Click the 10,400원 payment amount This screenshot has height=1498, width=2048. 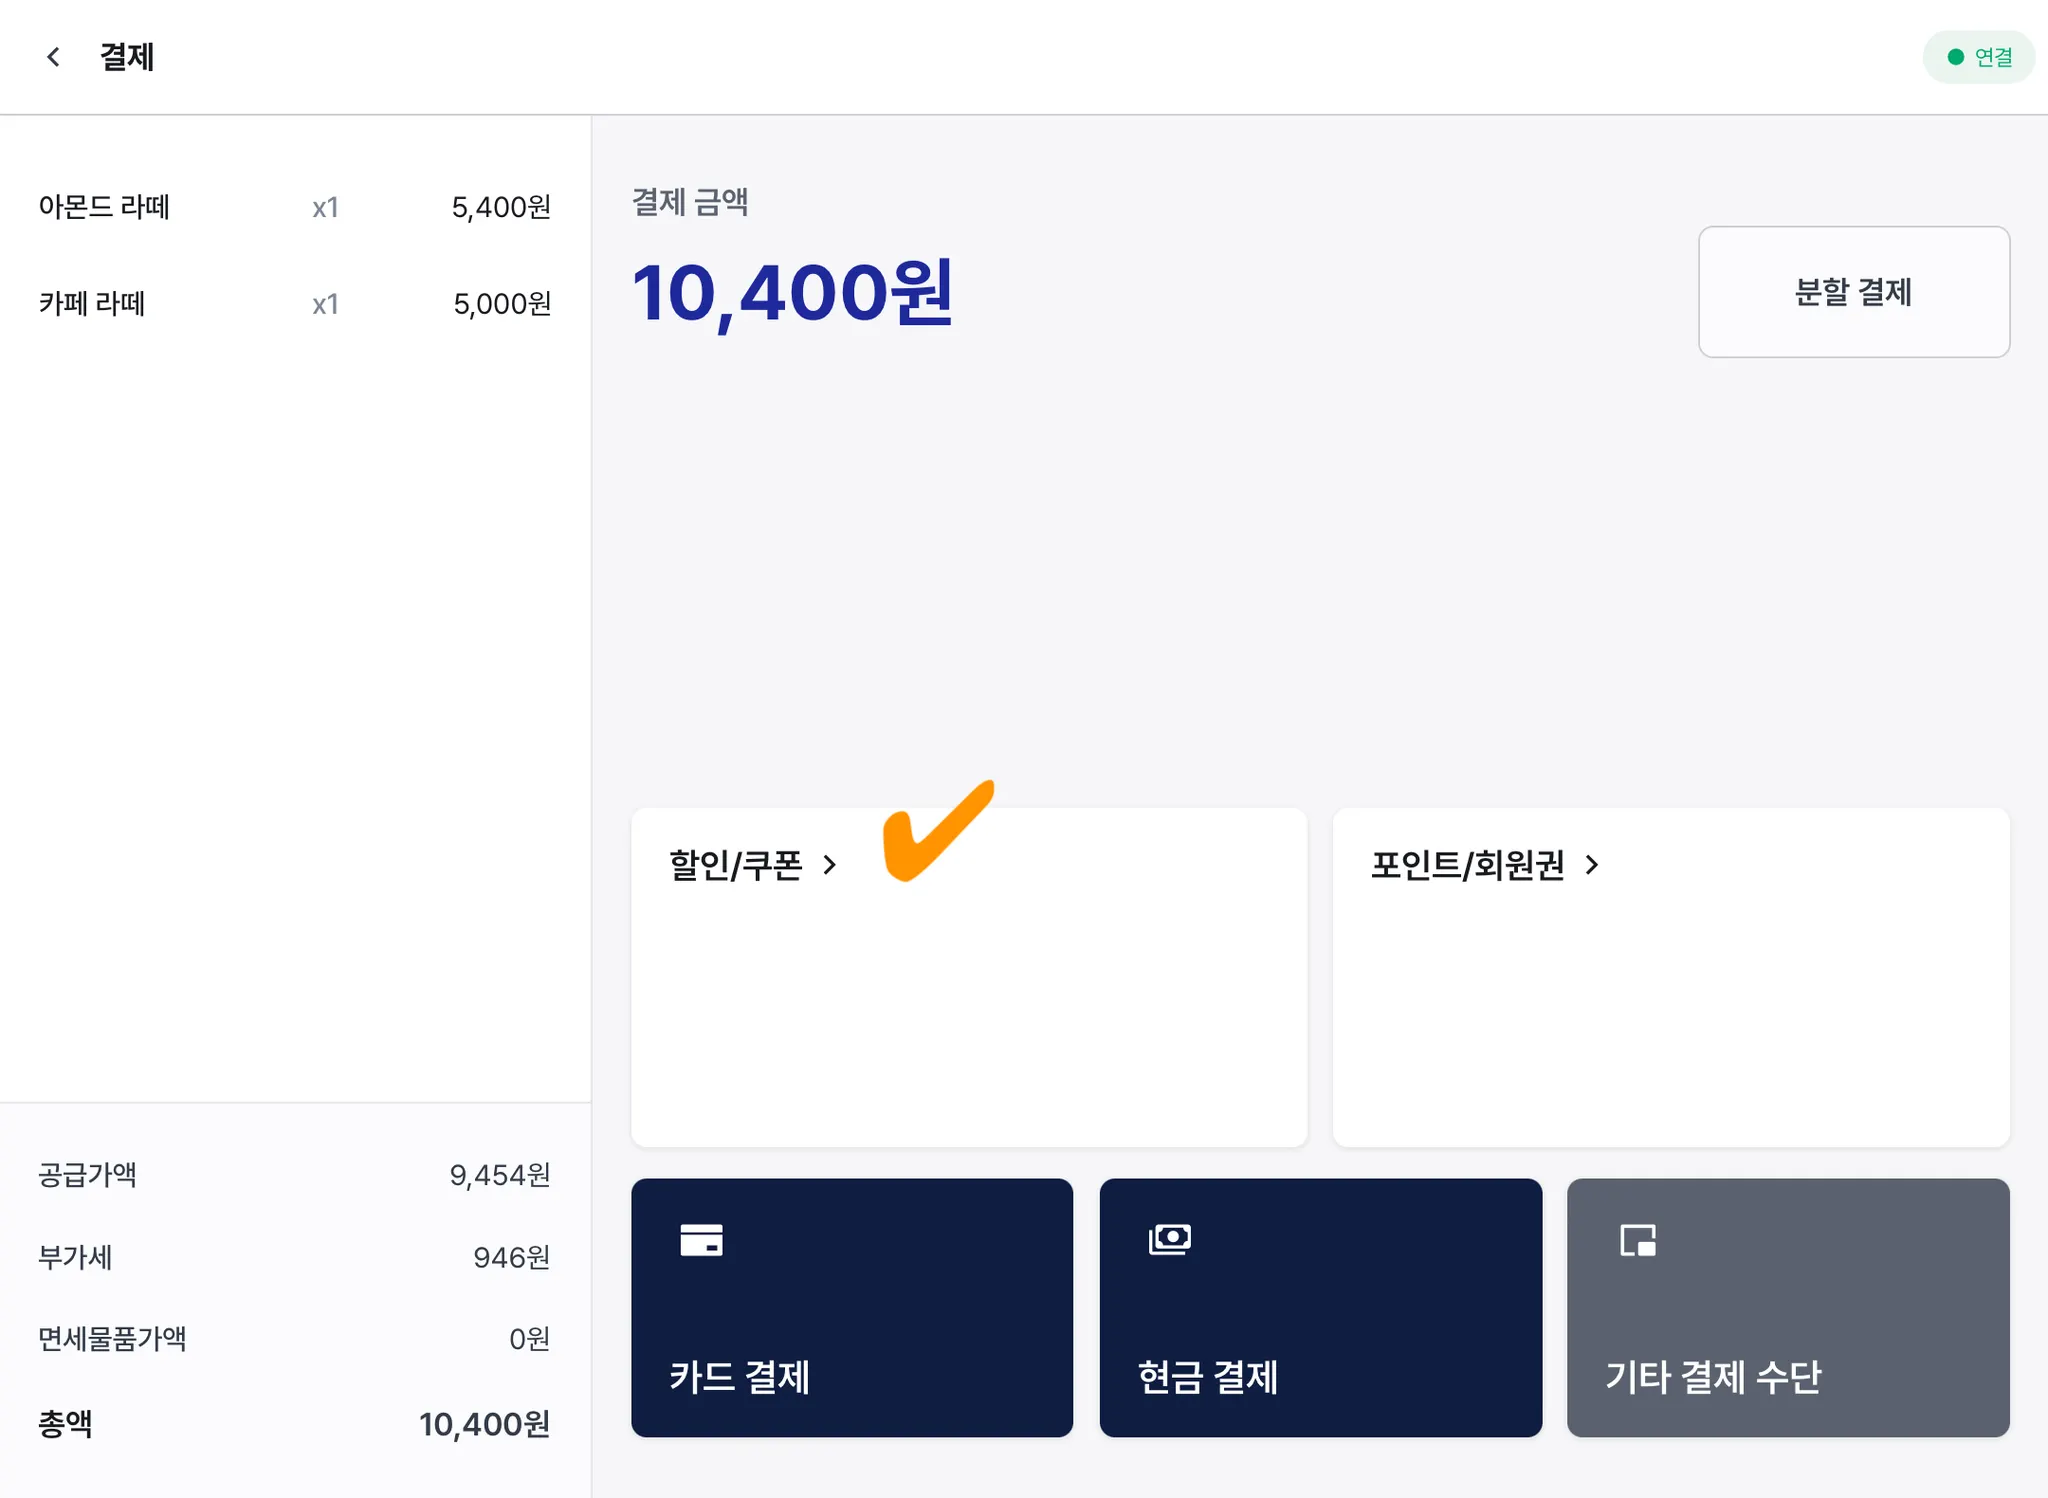(x=792, y=294)
